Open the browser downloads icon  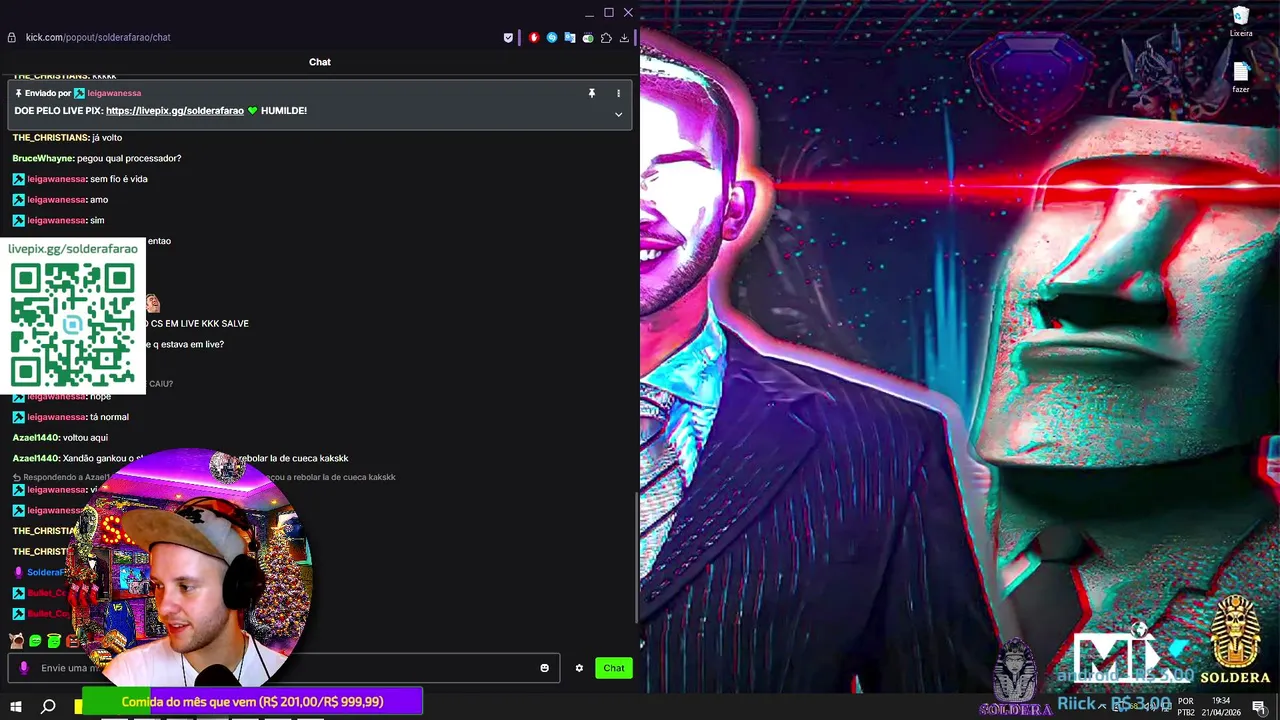point(624,38)
